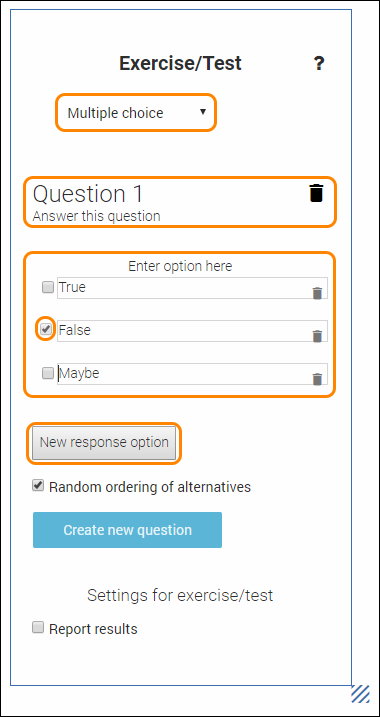Add a New response option
The image size is (380, 717).
pos(104,443)
